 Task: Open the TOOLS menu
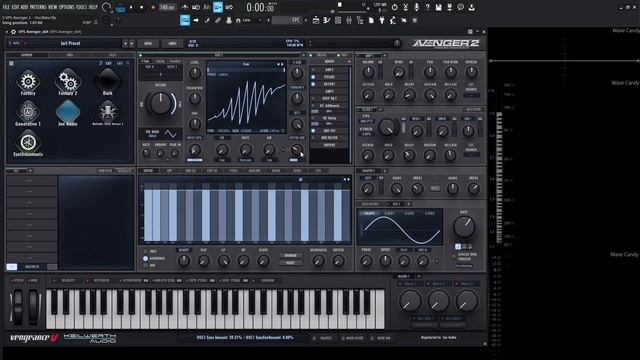82,7
